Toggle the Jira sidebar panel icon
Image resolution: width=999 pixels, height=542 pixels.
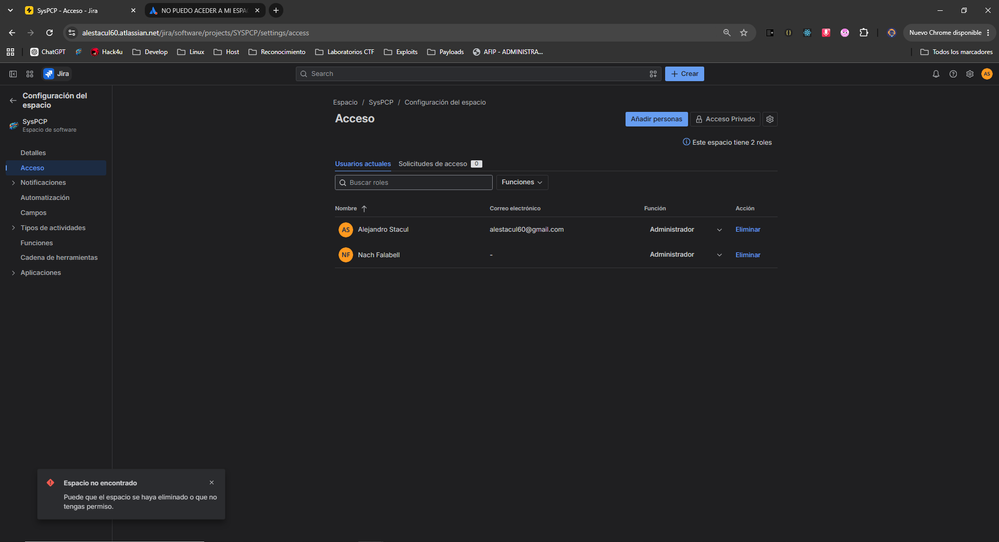click(x=13, y=74)
